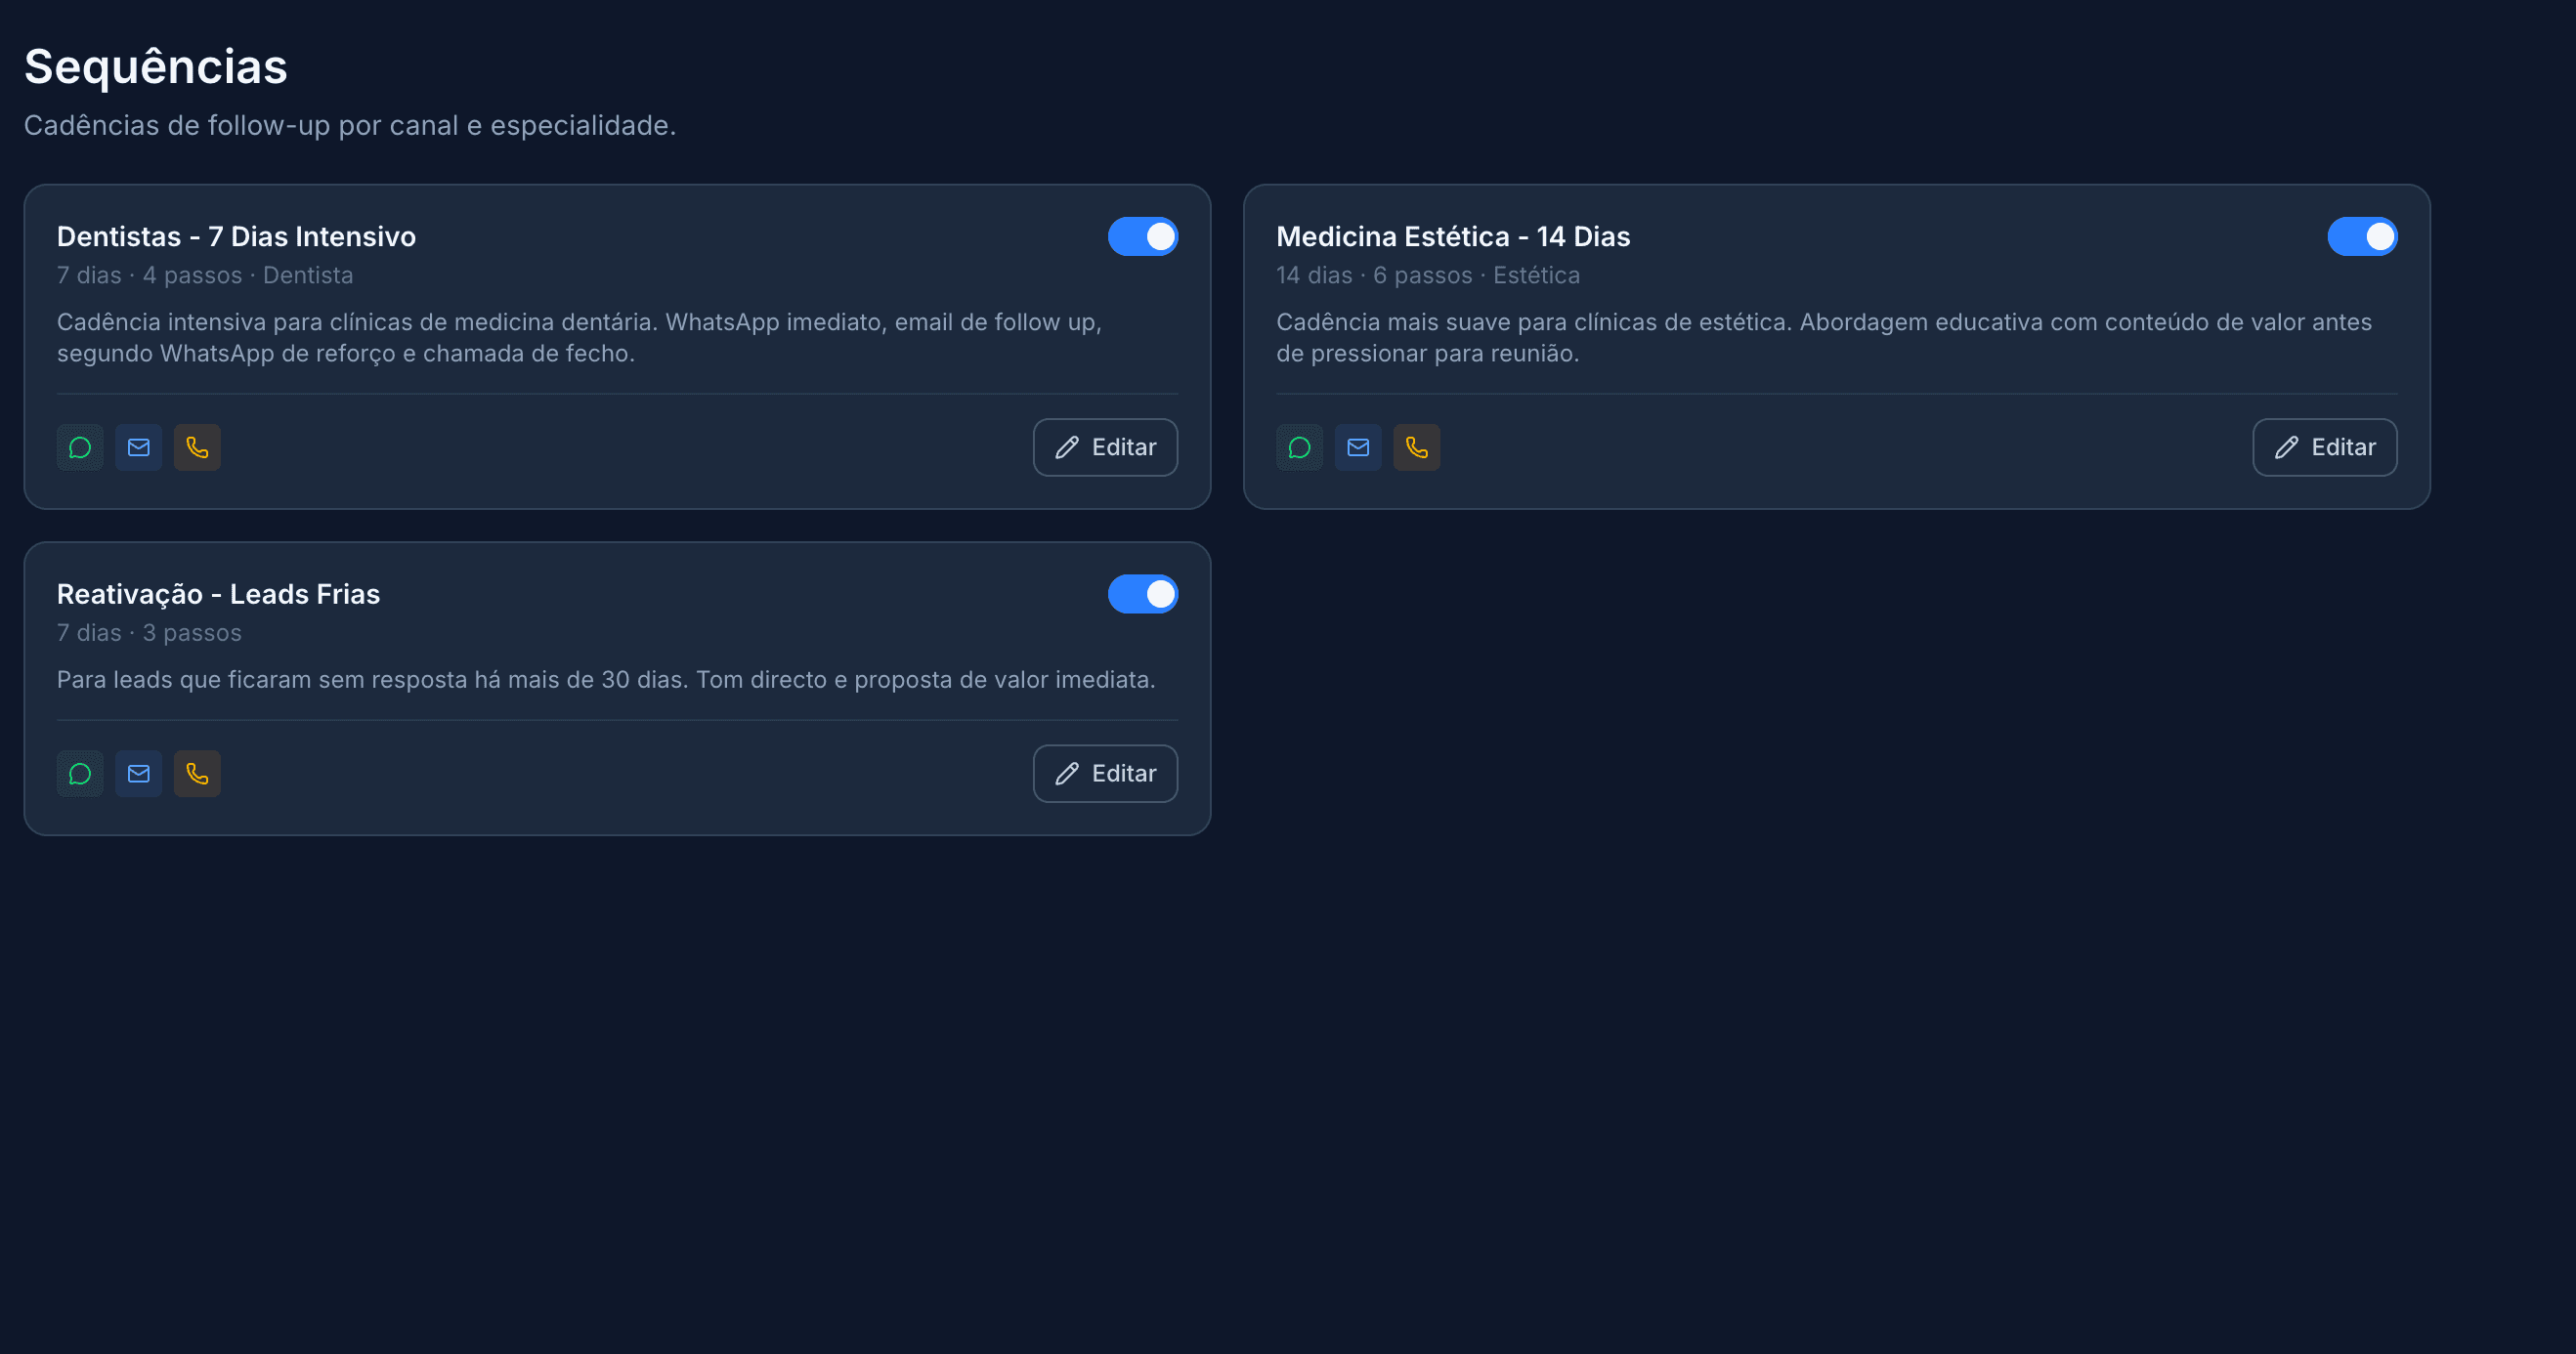Click WhatsApp icon in Dentistas card
Viewport: 2576px width, 1354px height.
coord(80,447)
